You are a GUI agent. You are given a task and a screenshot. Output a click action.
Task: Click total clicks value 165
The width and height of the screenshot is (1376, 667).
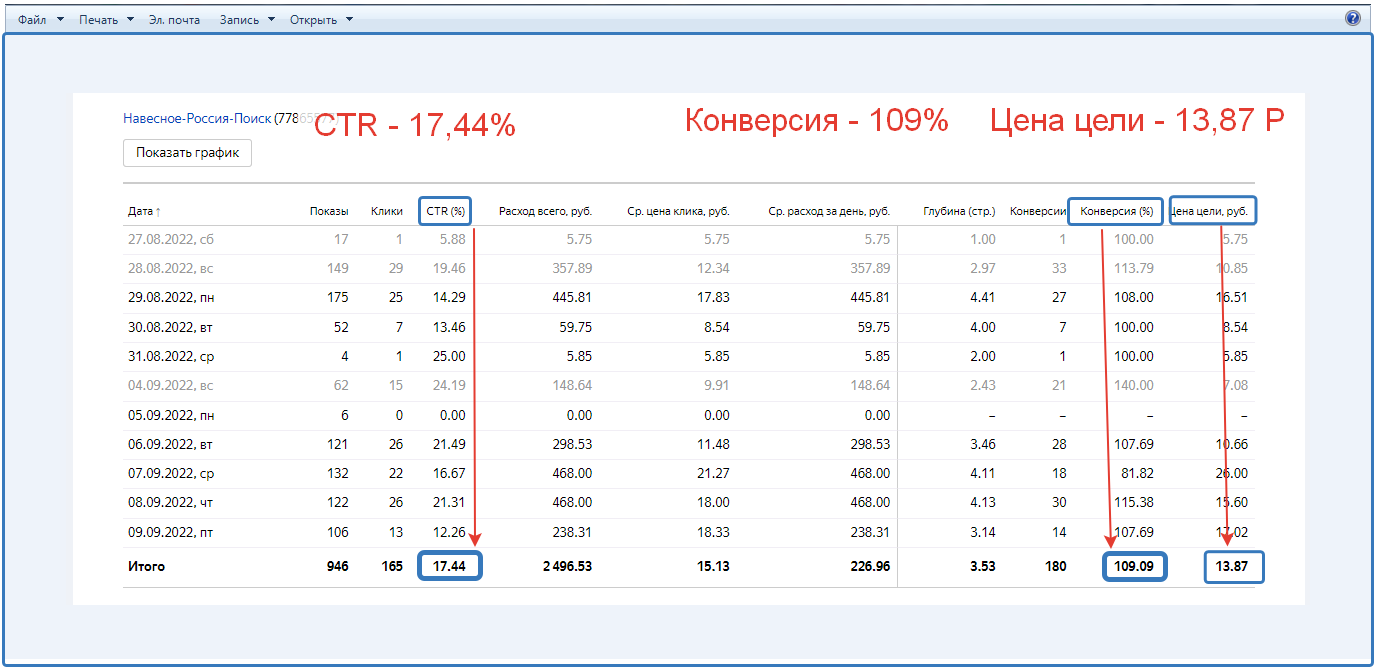[392, 566]
